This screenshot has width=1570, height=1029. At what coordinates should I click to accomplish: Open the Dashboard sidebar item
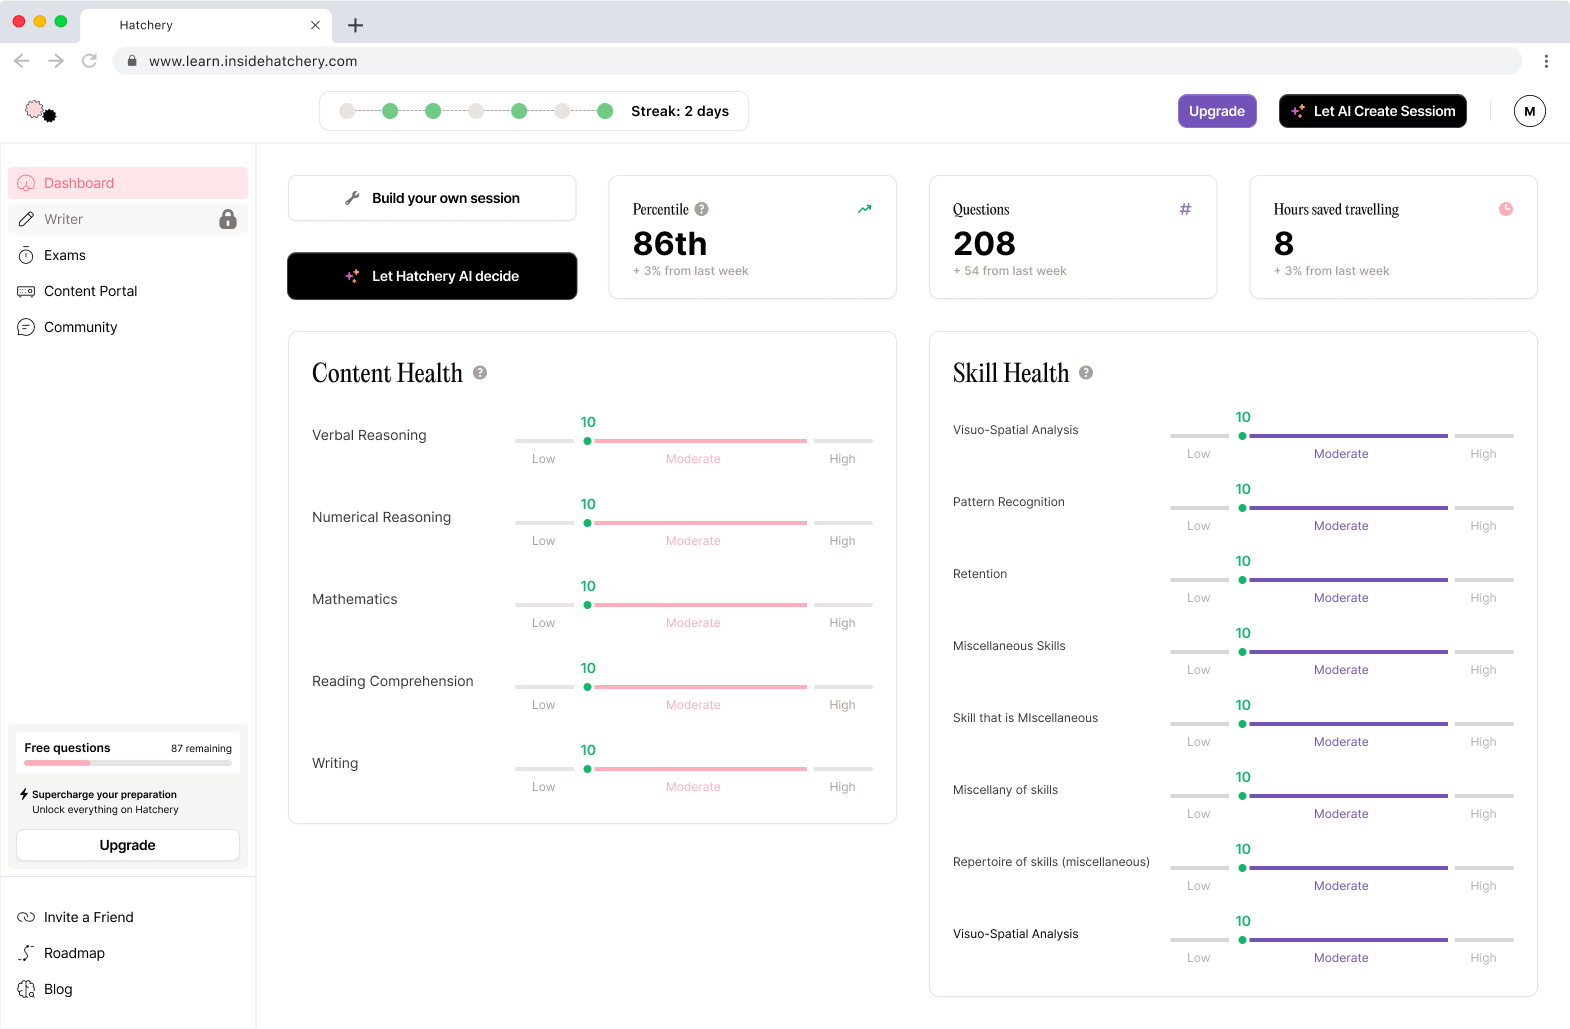pyautogui.click(x=128, y=183)
